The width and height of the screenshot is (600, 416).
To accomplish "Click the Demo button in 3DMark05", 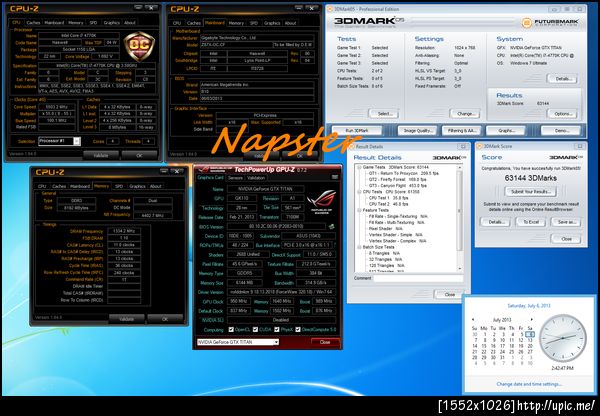I will pos(560,131).
